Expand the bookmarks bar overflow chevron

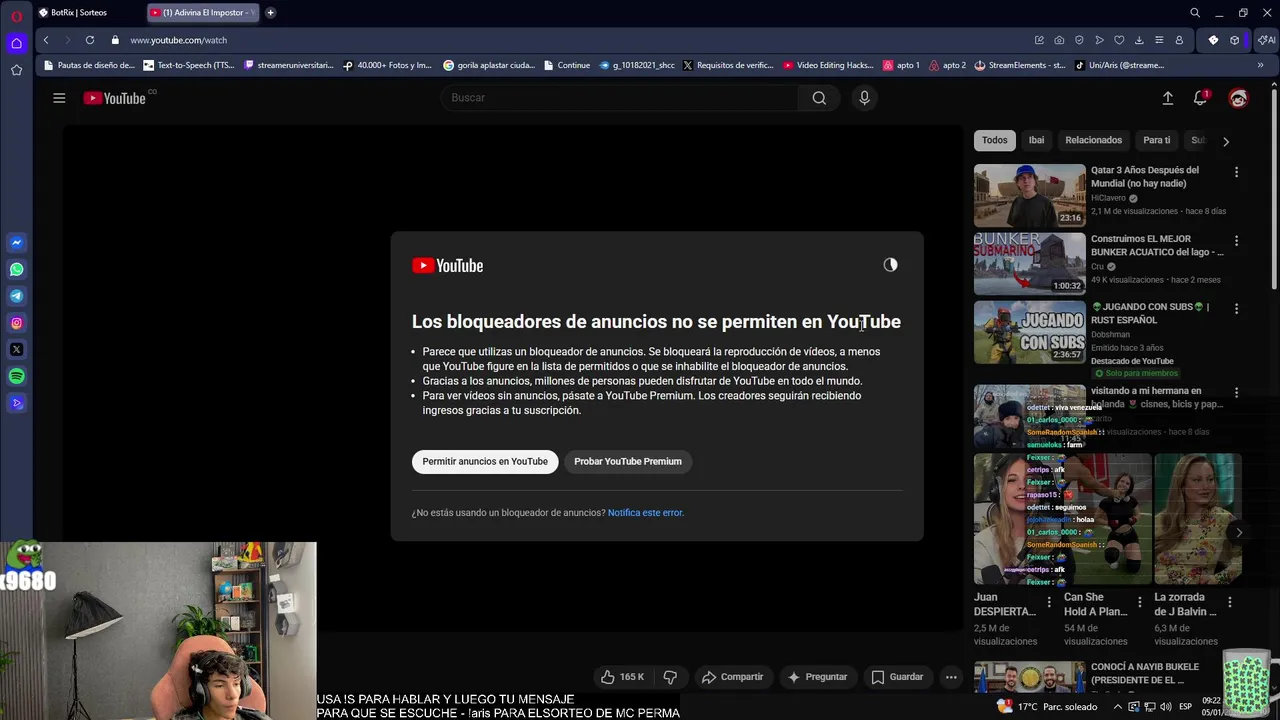click(1260, 65)
